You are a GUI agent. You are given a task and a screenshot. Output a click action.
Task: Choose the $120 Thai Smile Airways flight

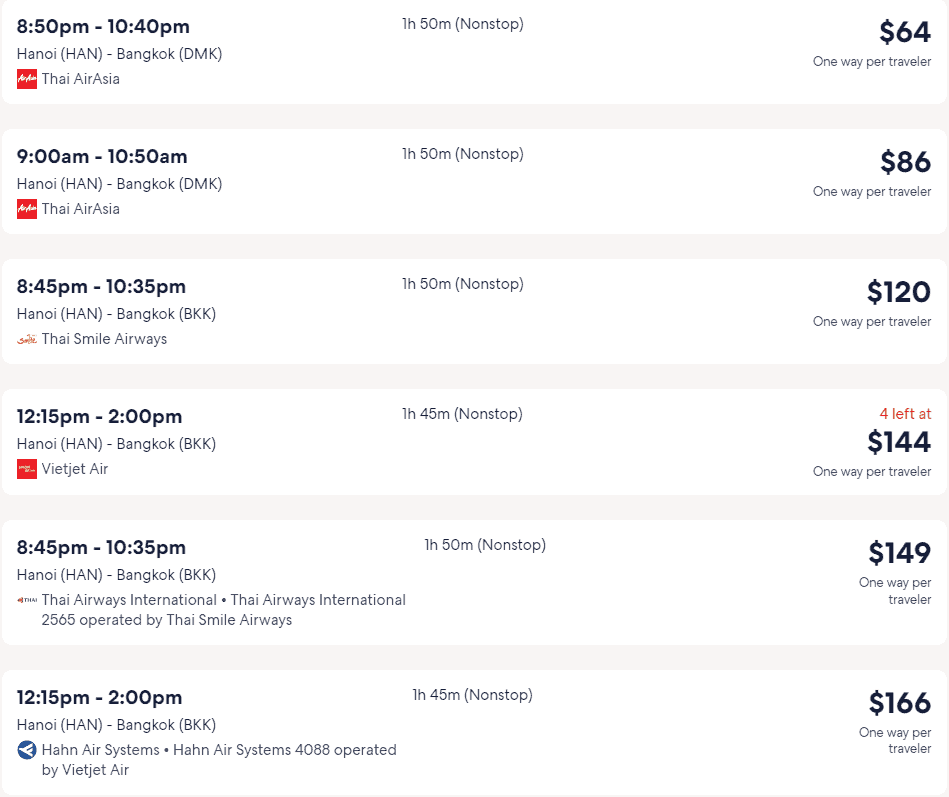coord(474,312)
